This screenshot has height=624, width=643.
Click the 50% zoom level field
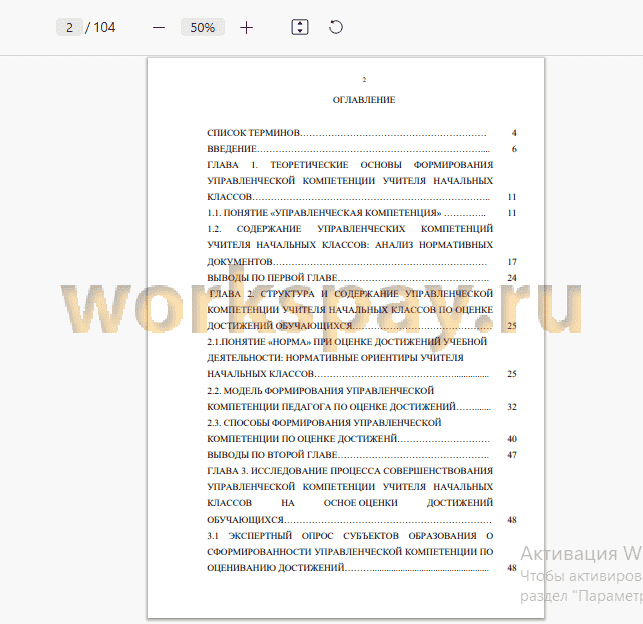(203, 27)
